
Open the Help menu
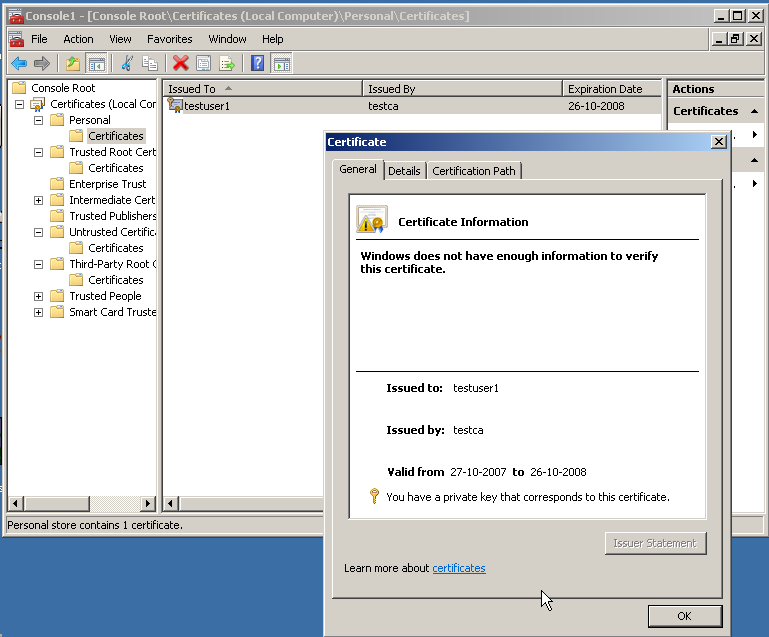tap(273, 39)
